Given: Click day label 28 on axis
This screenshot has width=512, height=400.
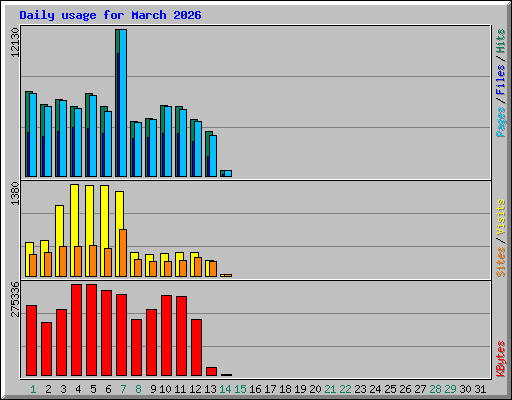Looking at the screenshot, I should 435,389.
